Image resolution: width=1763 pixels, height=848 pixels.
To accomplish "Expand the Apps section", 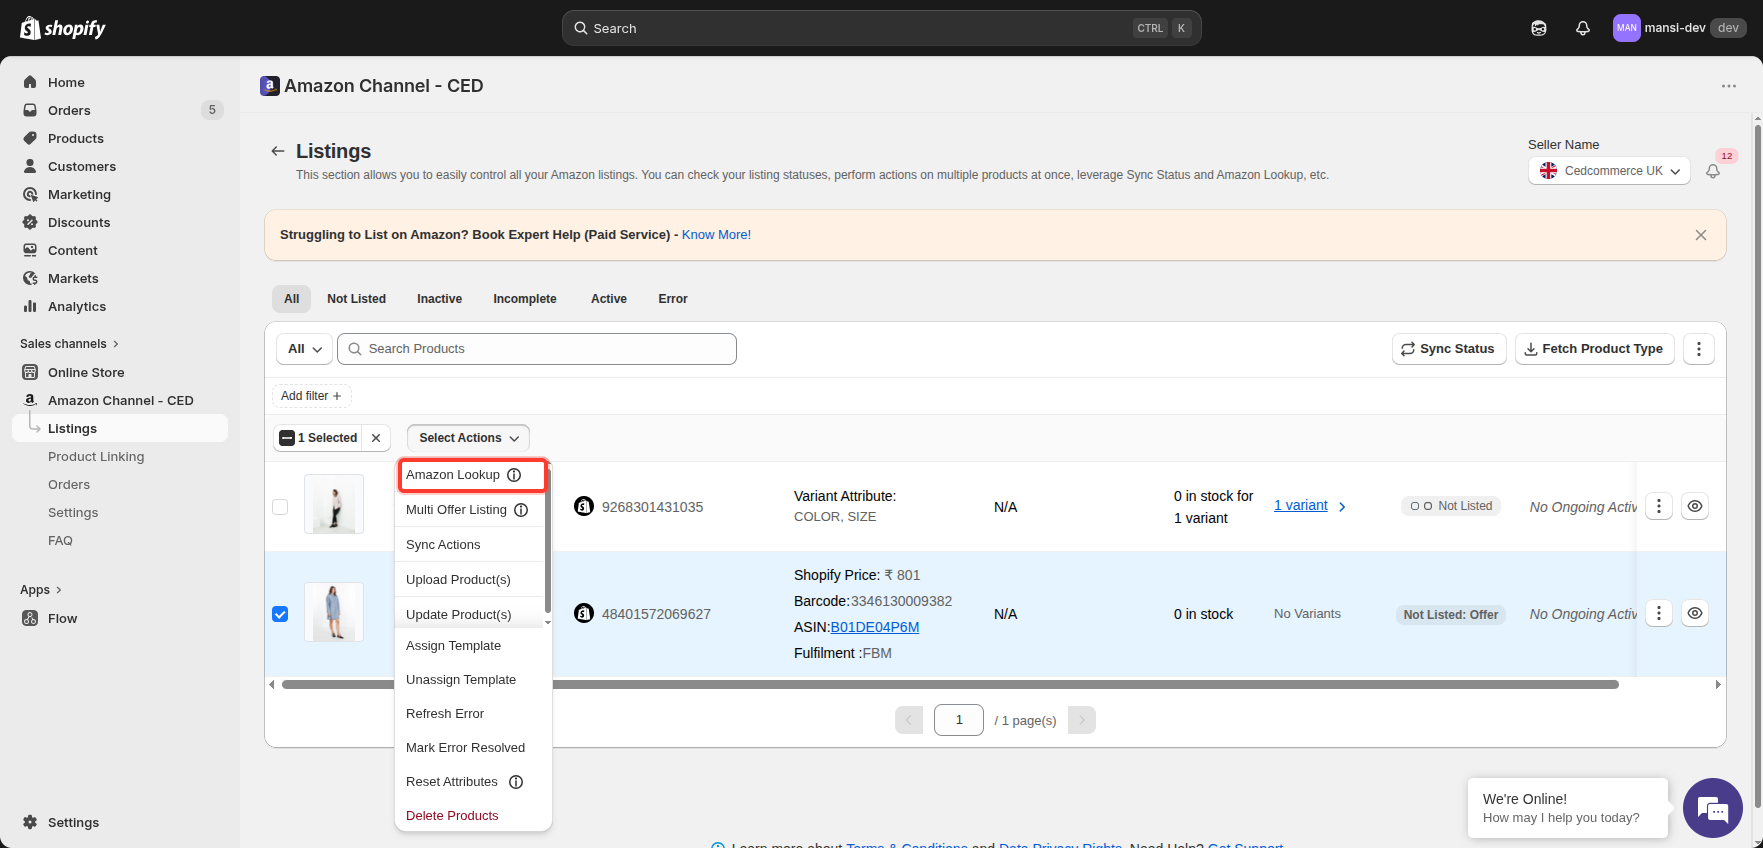I will click(x=41, y=590).
